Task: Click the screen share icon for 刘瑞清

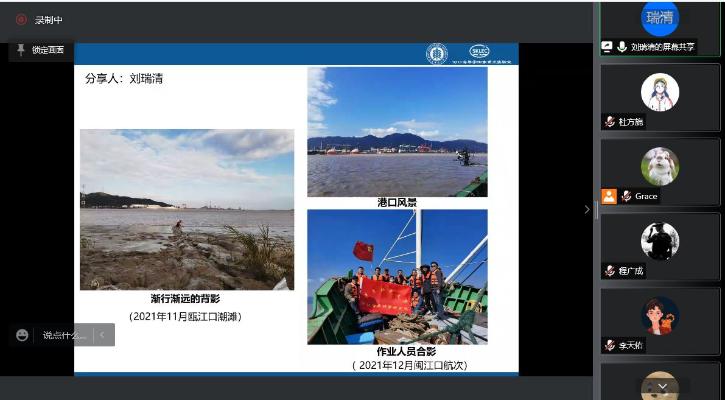Action: (607, 46)
